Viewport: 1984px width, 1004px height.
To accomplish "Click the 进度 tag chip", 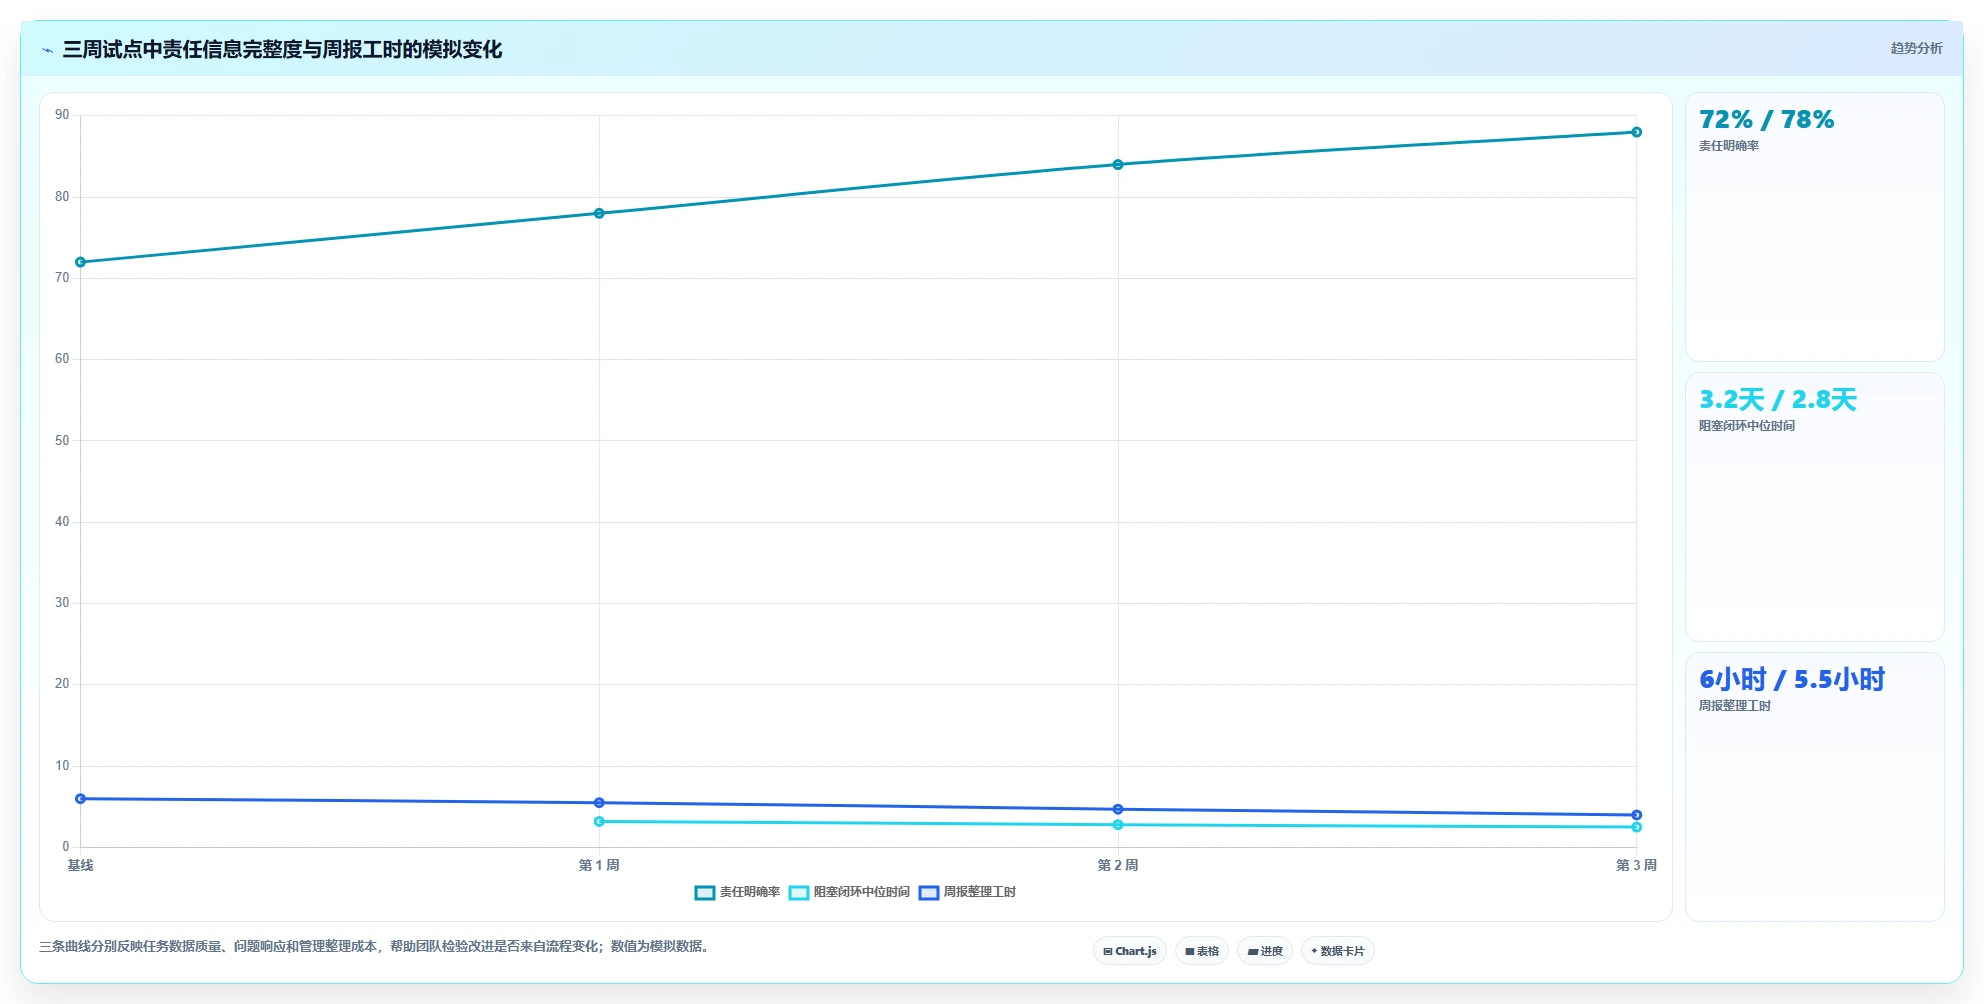I will click(1265, 951).
